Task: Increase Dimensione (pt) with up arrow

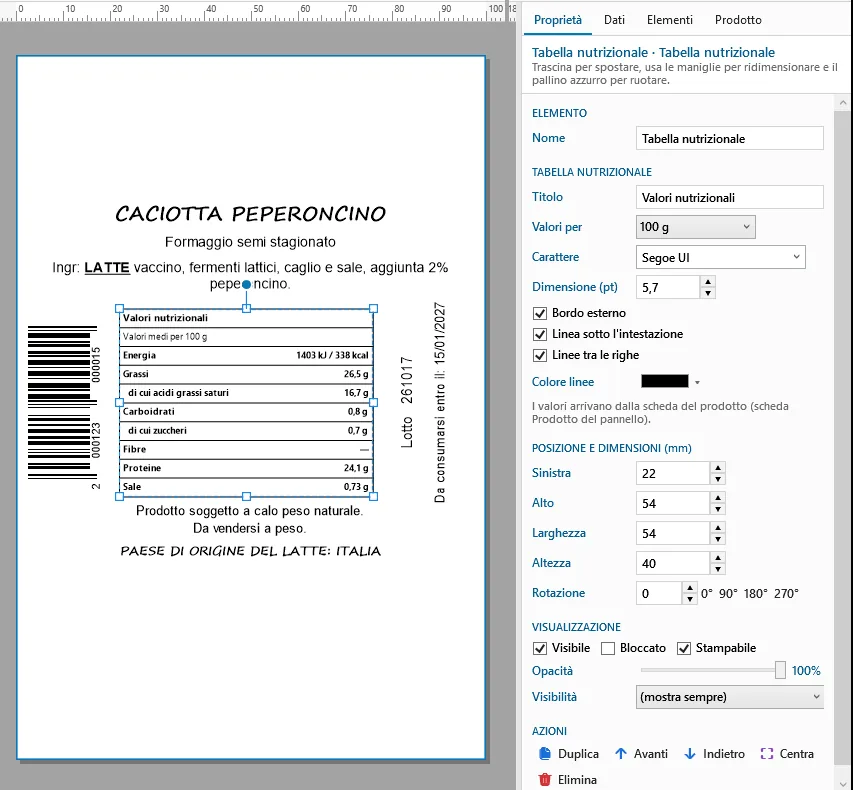Action: tap(707, 281)
